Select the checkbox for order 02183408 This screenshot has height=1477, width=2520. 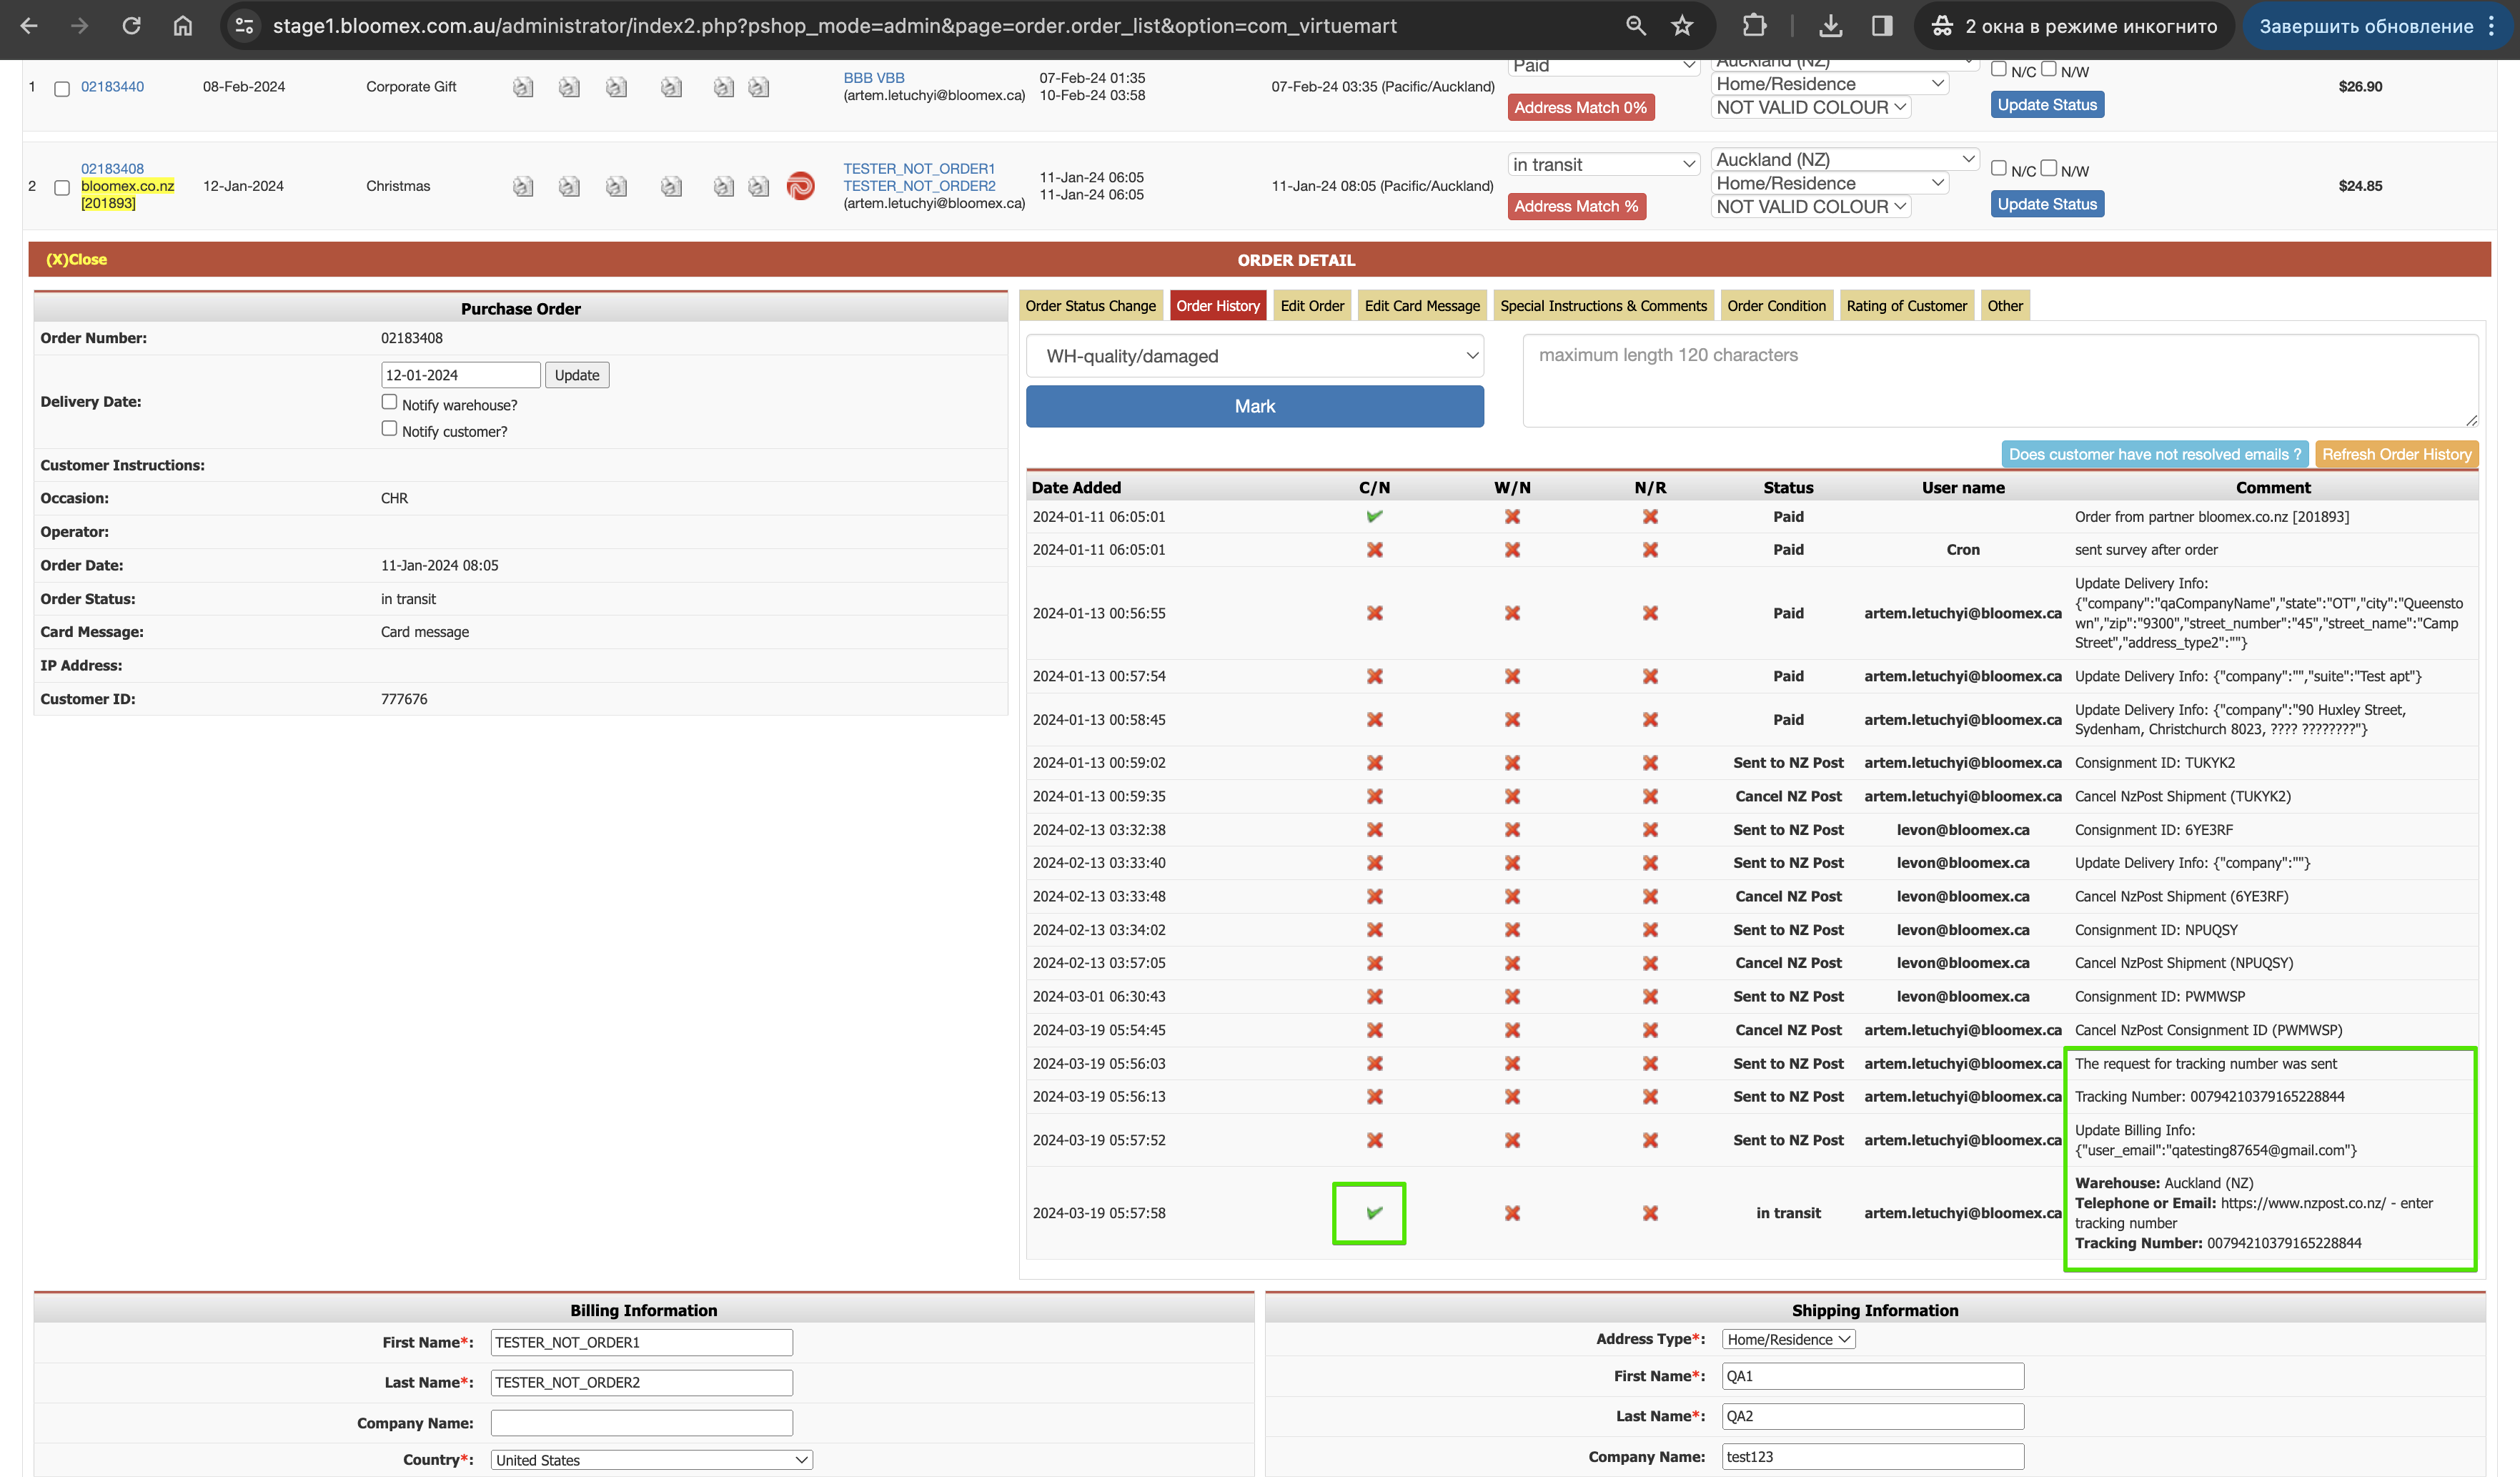coord(62,188)
